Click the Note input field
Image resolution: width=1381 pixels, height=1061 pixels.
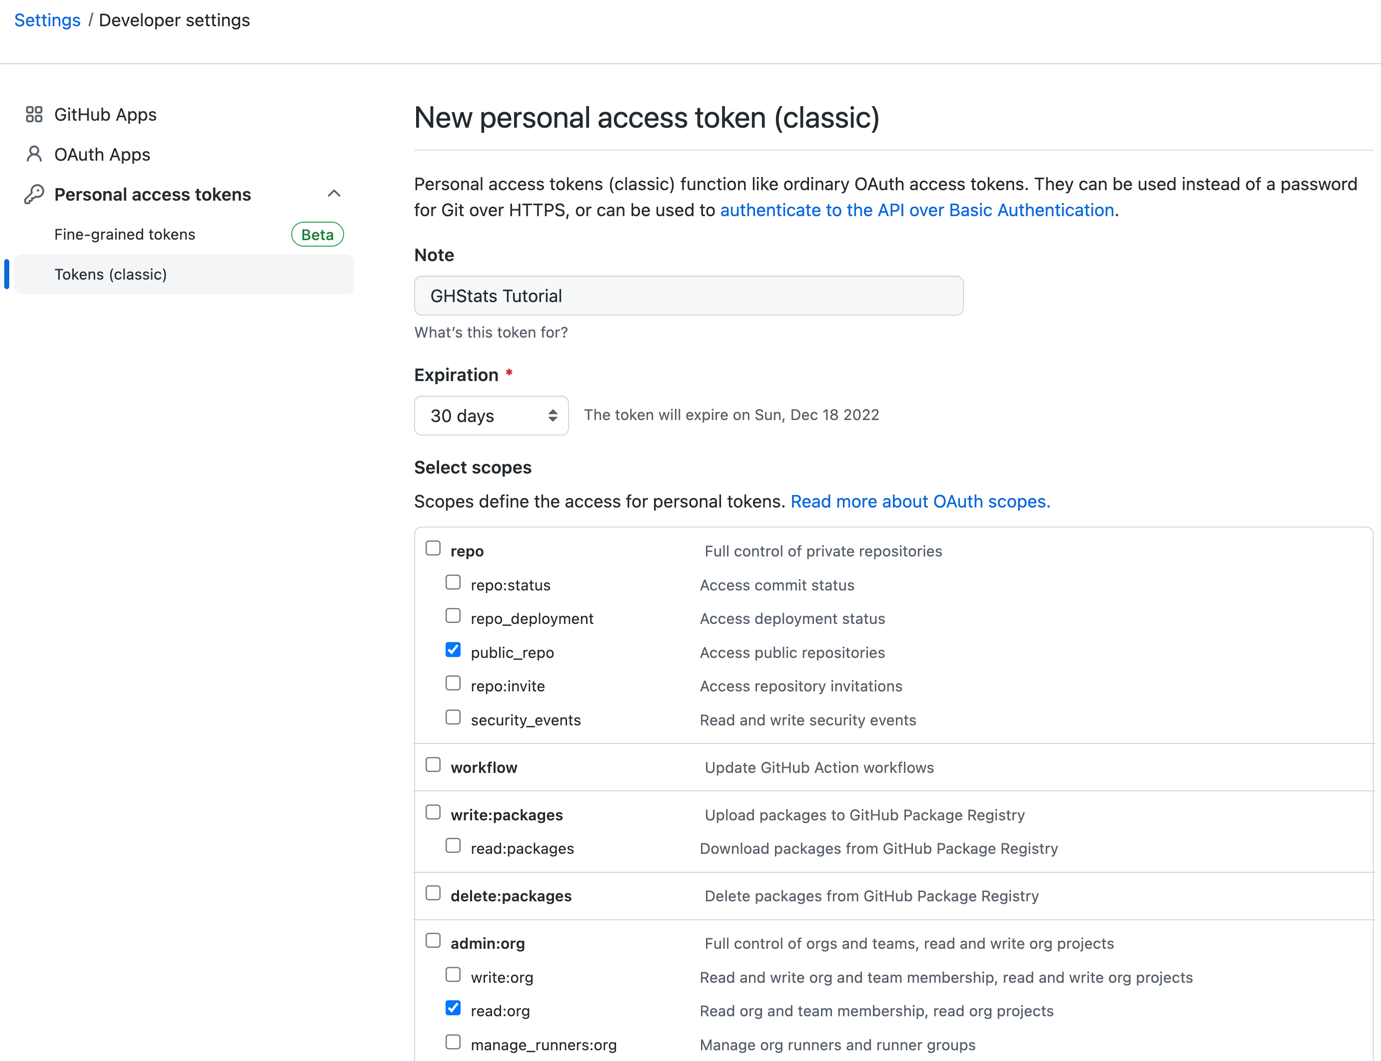tap(688, 295)
